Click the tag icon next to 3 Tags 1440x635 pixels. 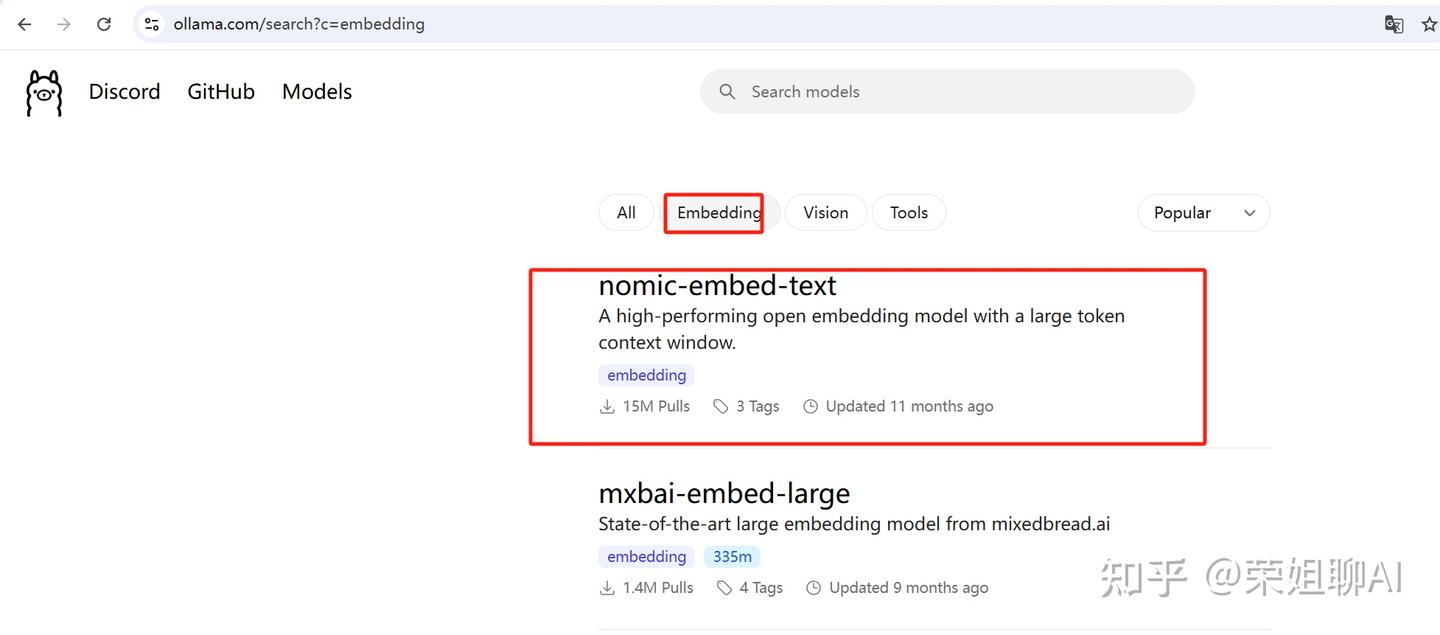(721, 406)
